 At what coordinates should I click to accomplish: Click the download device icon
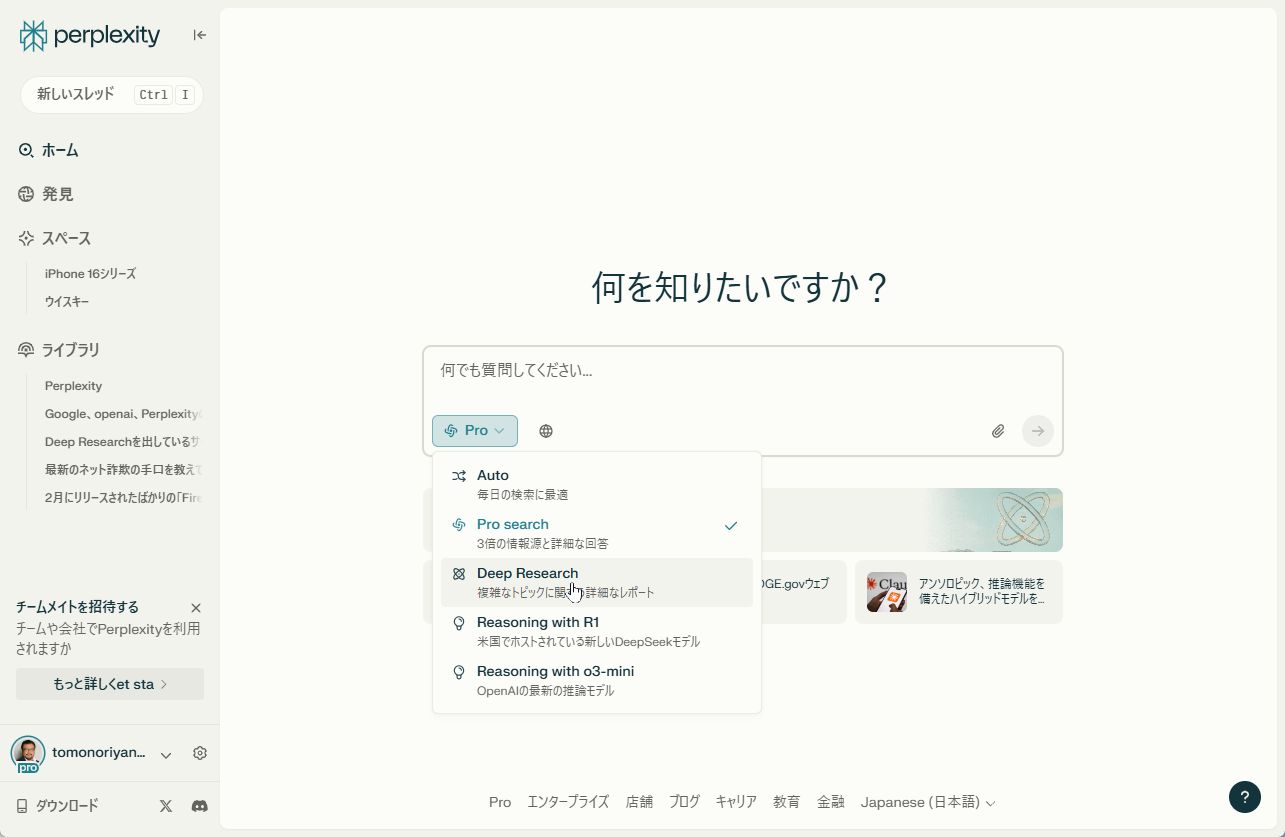[x=22, y=805]
